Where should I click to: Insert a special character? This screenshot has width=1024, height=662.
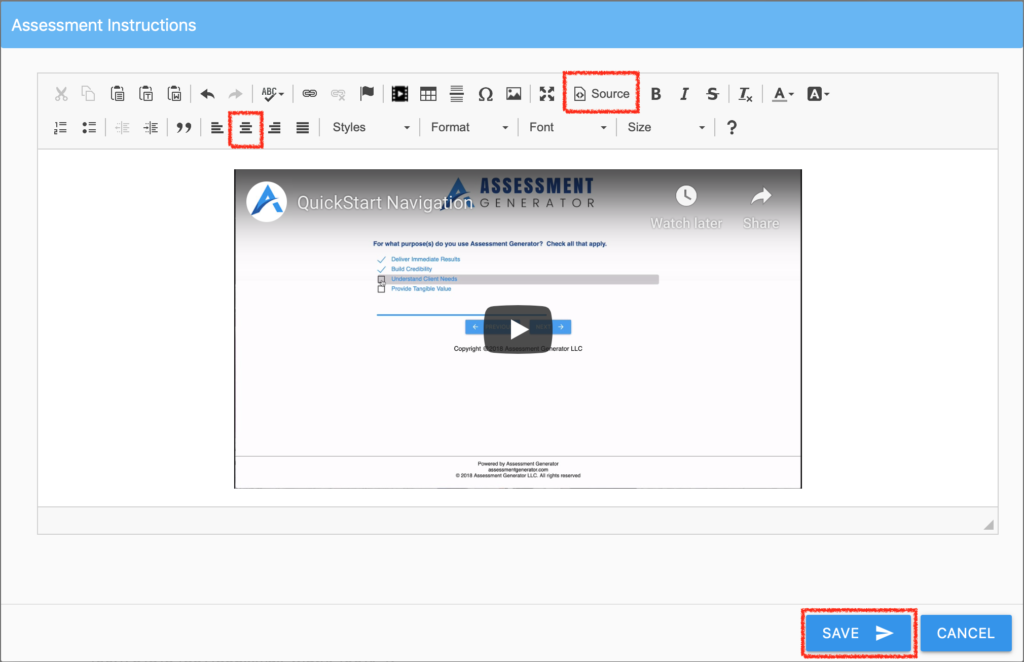pos(485,93)
